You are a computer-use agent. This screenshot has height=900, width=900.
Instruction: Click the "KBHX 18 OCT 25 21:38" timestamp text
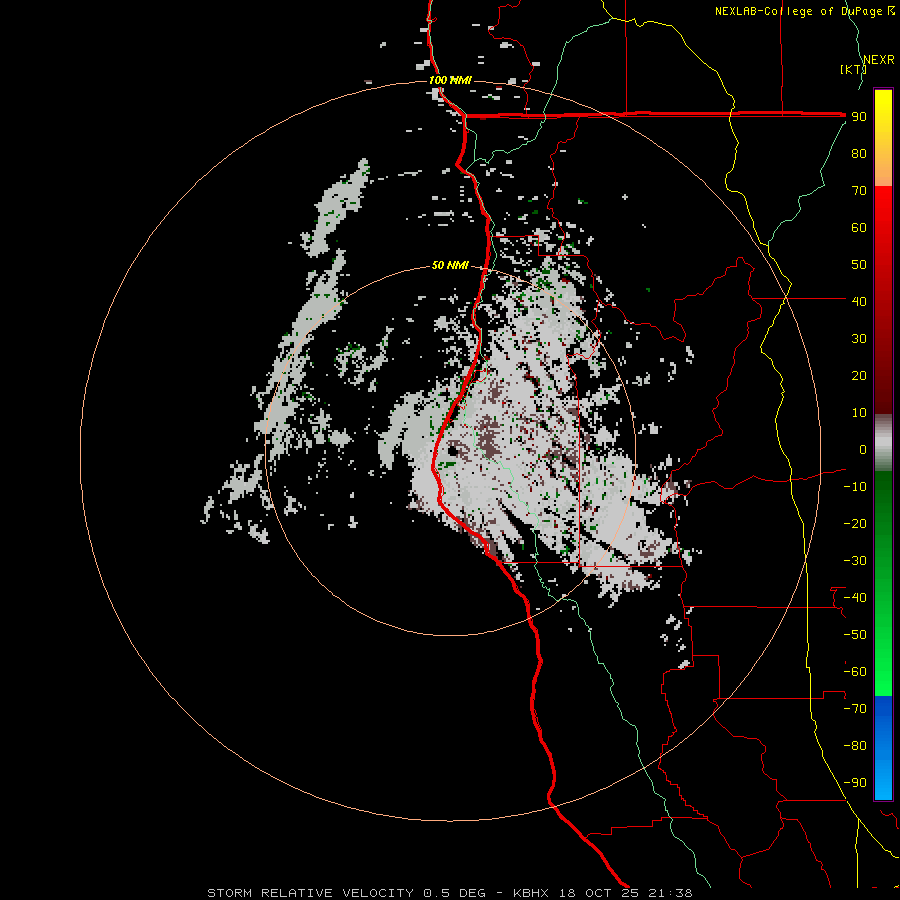pyautogui.click(x=603, y=893)
